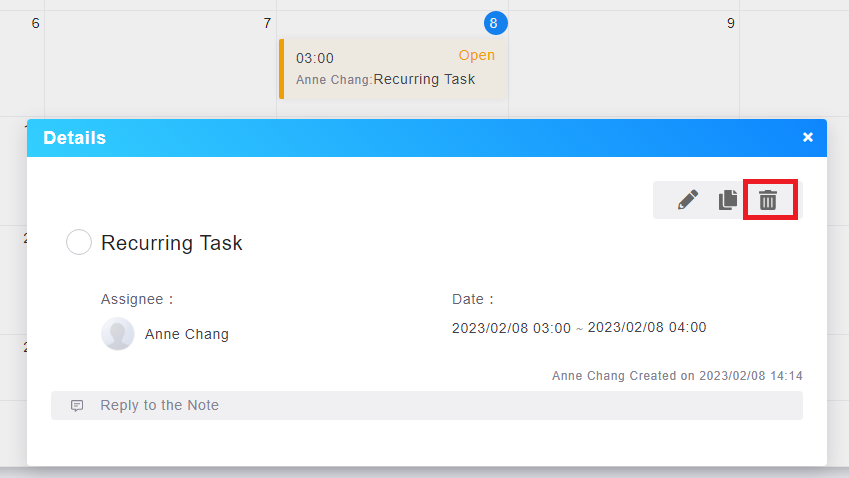Click the note icon beside Reply field
Viewport: 849px width, 478px height.
[x=77, y=406]
